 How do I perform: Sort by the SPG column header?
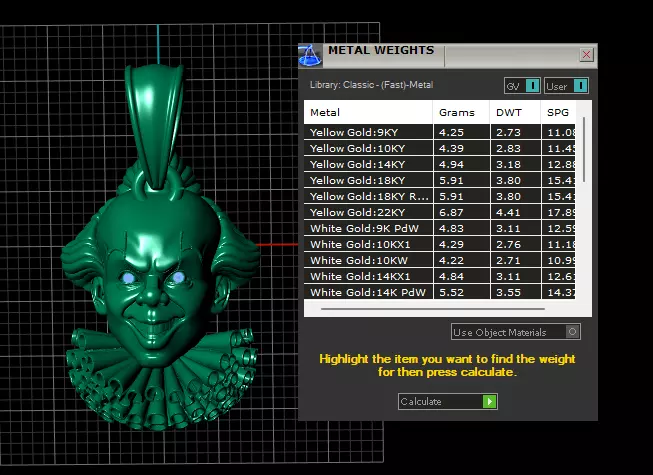point(558,112)
